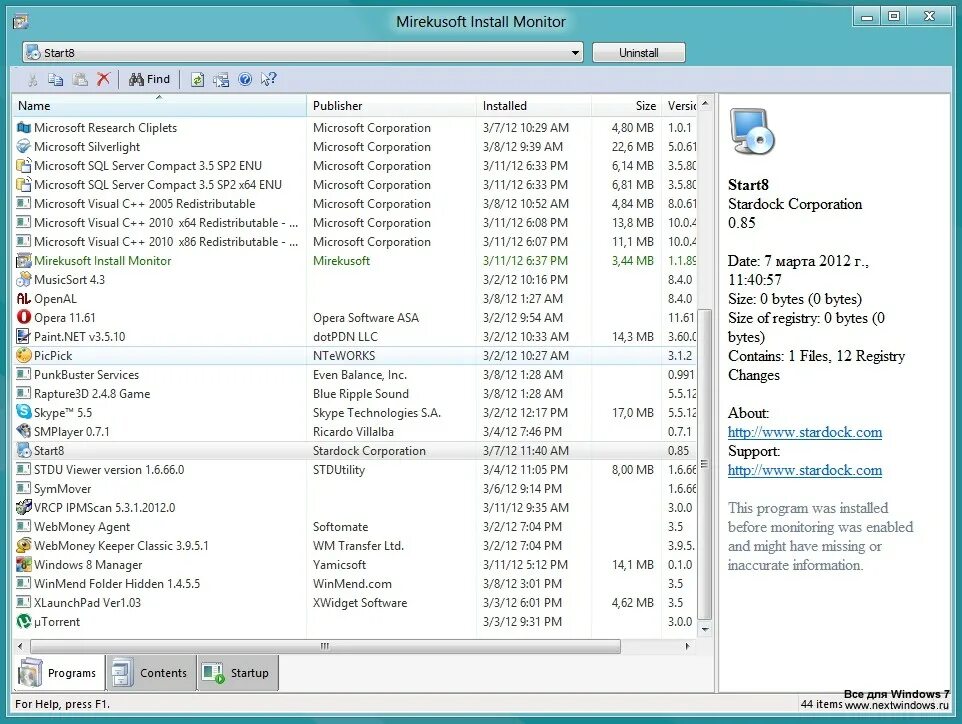Switch to the Programs tab
This screenshot has height=724, width=962.
[58, 673]
